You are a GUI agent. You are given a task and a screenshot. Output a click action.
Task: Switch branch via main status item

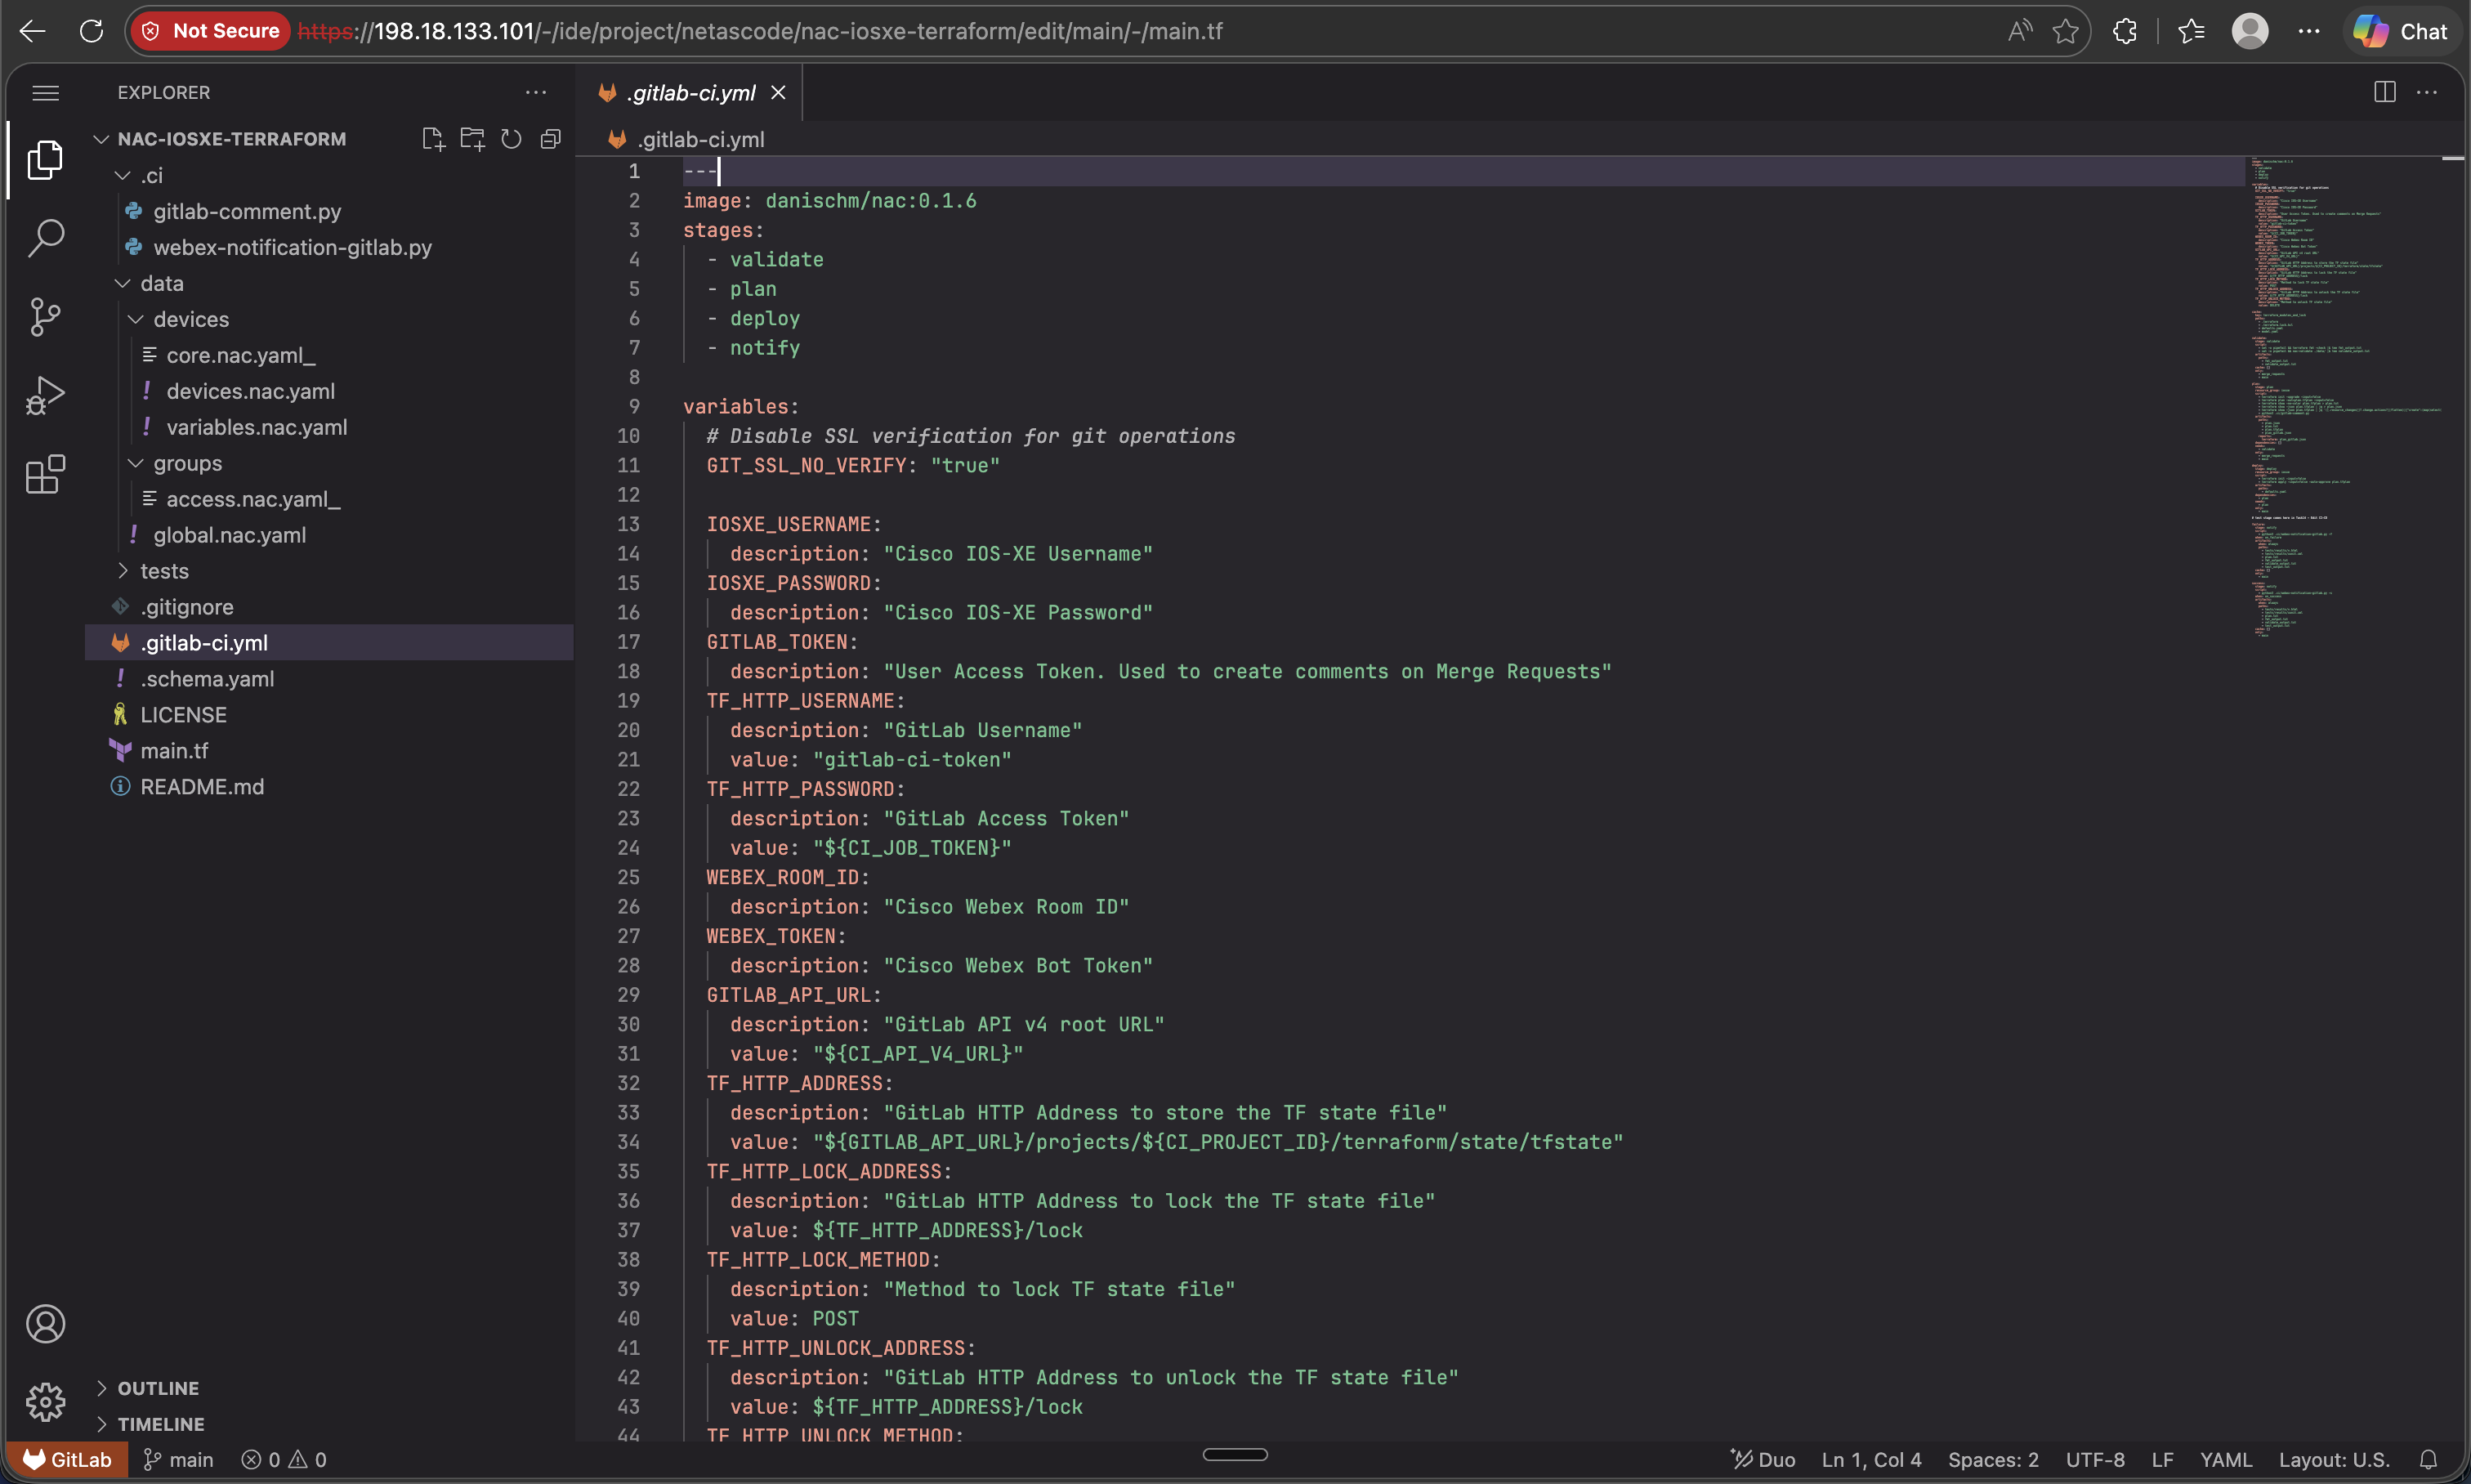[x=178, y=1459]
